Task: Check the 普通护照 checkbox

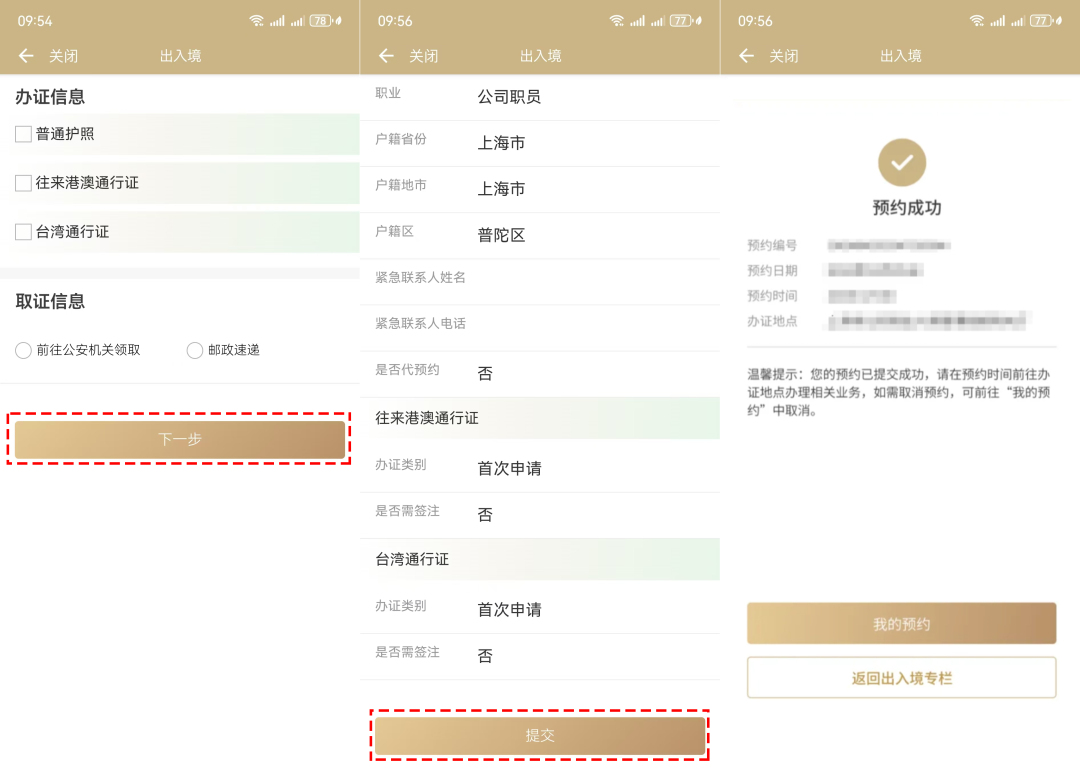Action: tap(24, 134)
